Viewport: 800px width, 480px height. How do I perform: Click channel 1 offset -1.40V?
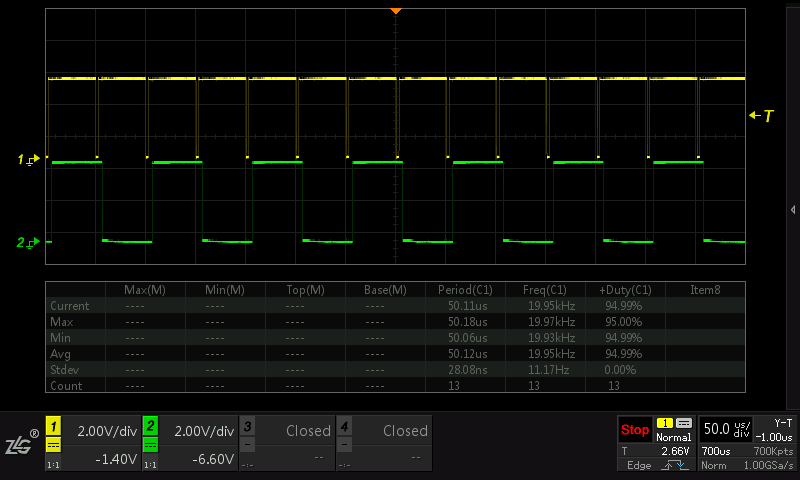click(116, 459)
